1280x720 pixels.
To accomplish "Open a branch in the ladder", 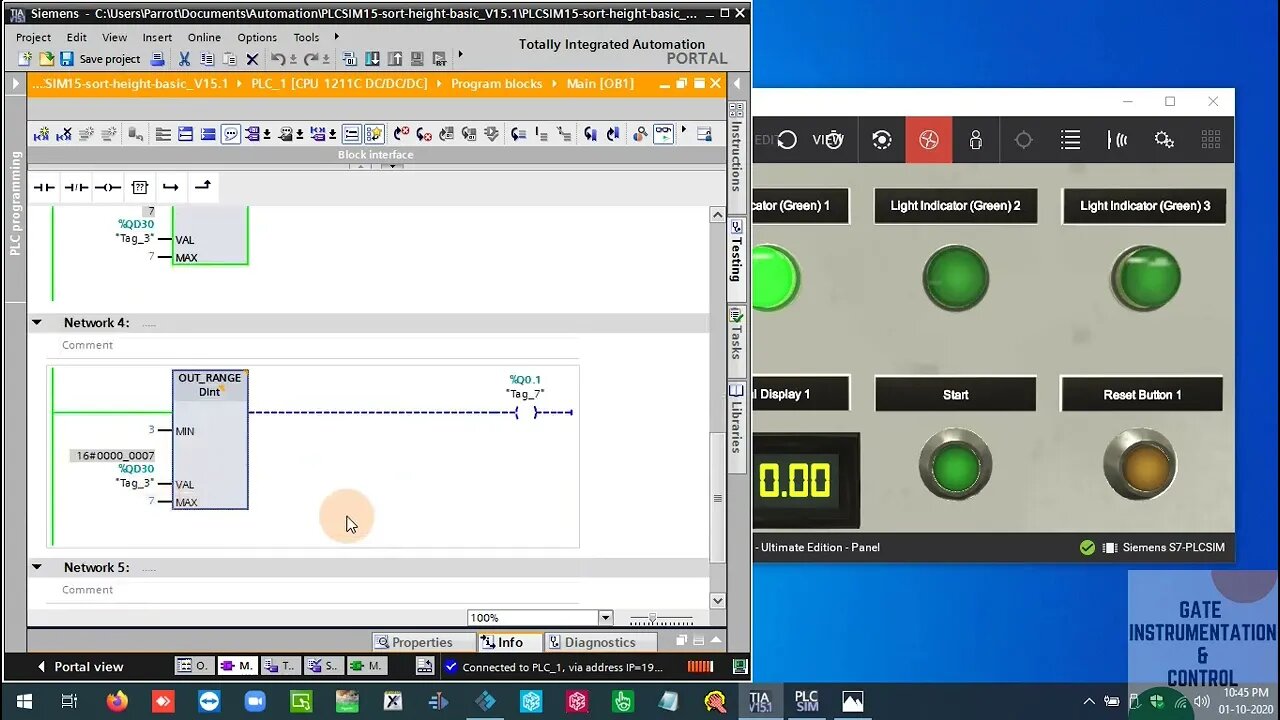I will 171,187.
